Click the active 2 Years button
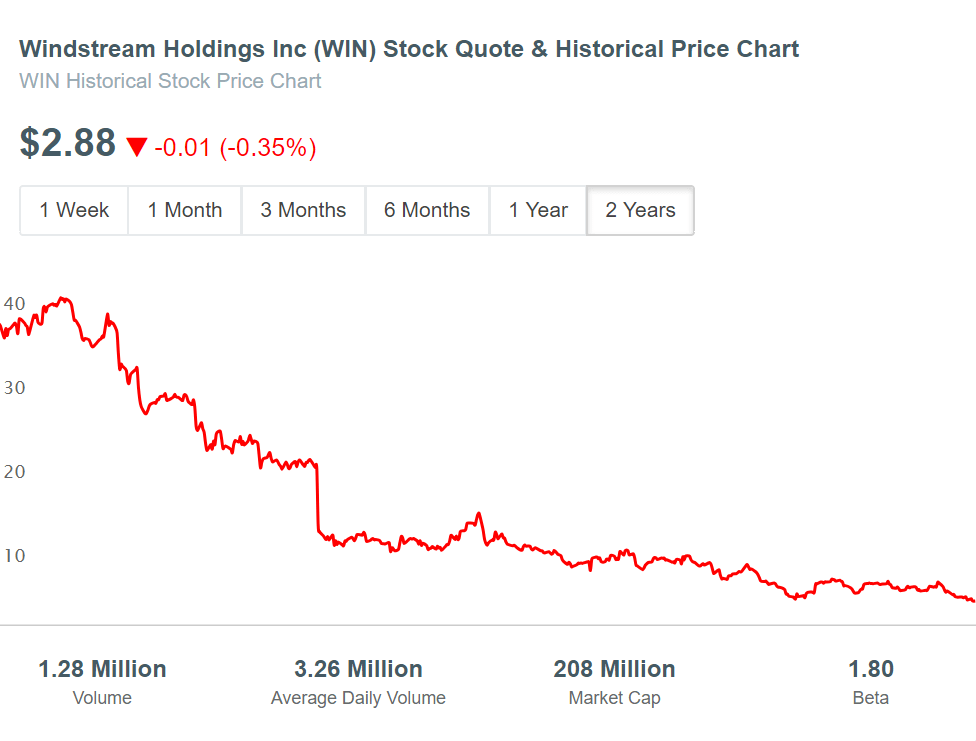The image size is (976, 741). click(640, 210)
